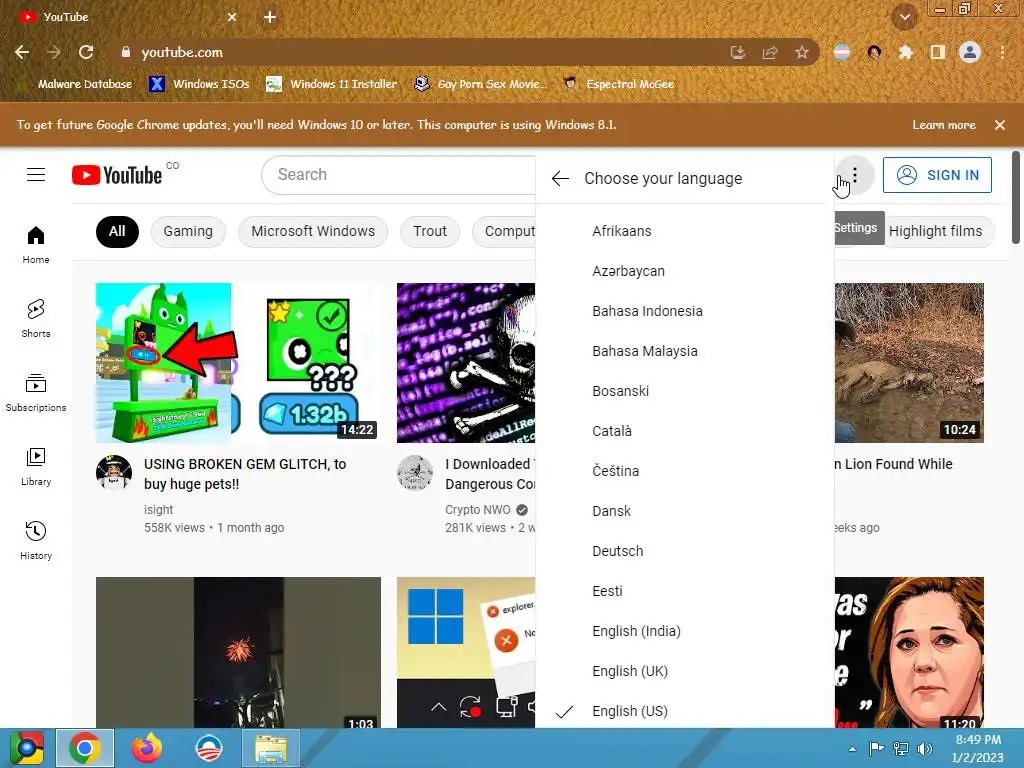Click Learn more in update notice
The image size is (1024, 768).
(x=944, y=125)
